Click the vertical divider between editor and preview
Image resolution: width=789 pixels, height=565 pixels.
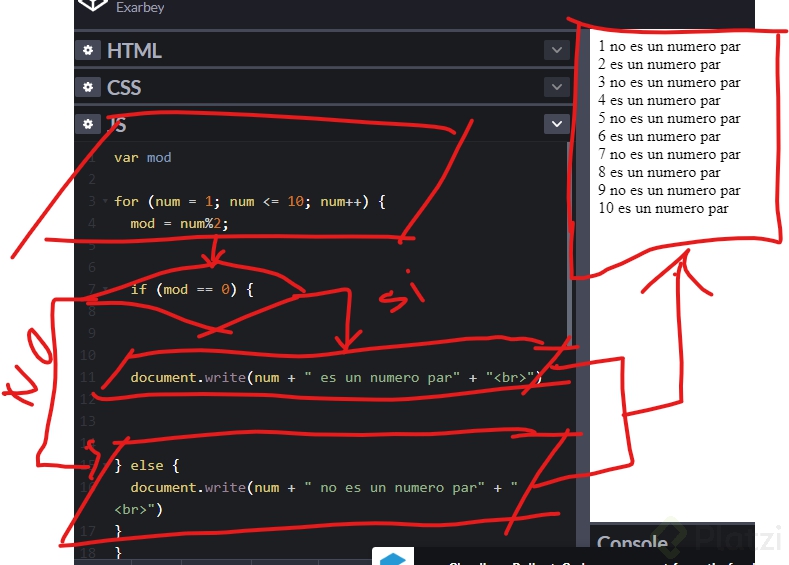coord(582,287)
